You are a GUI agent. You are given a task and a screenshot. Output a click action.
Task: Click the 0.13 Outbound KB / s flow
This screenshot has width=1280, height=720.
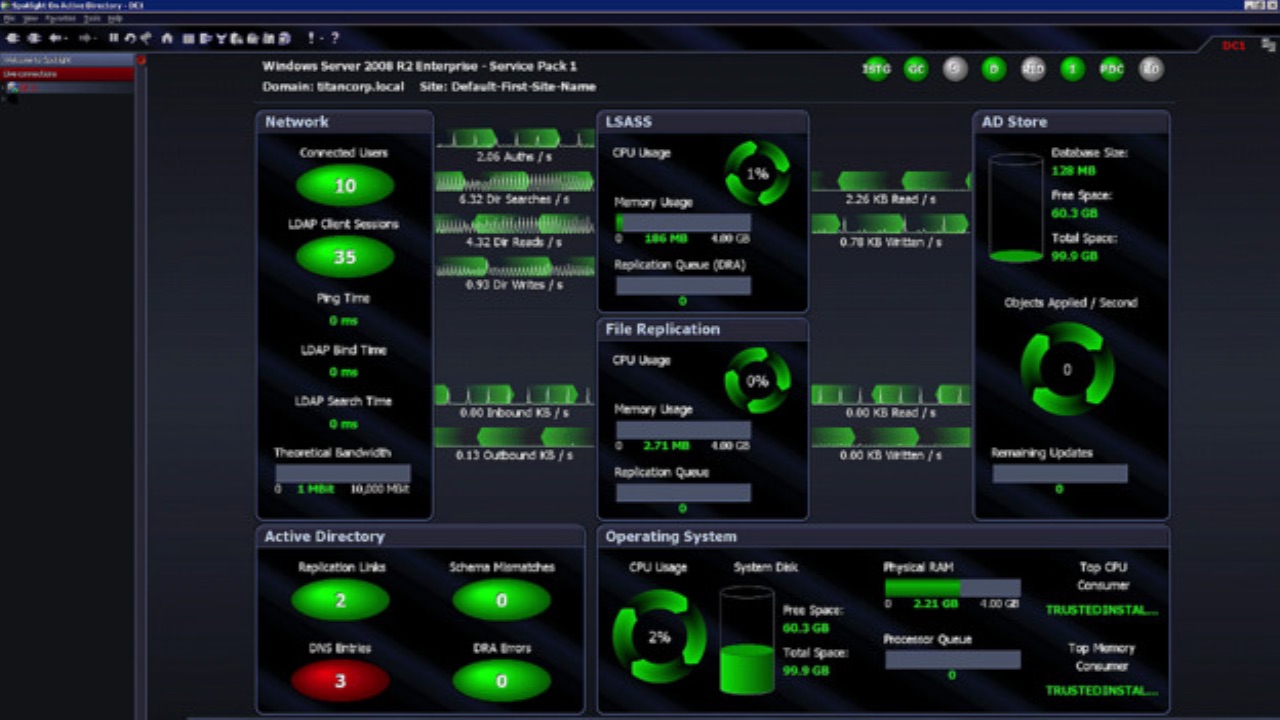(x=515, y=444)
